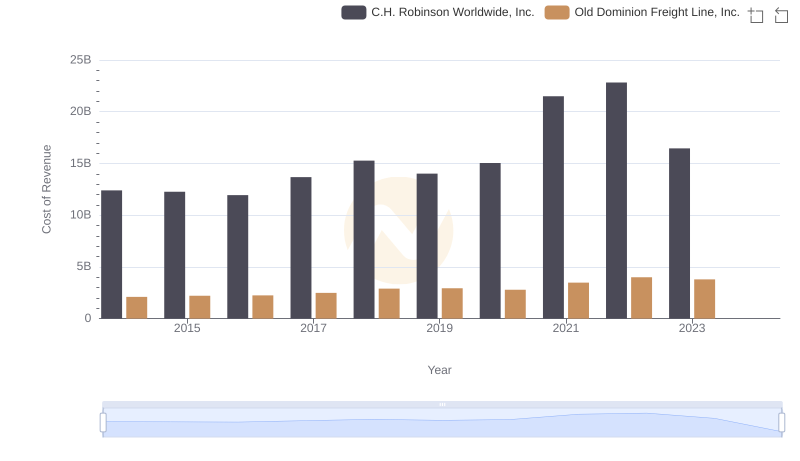Image resolution: width=800 pixels, height=461 pixels.
Task: Click the Old Dominion Freight Line, Inc. legend label
Action: pos(657,12)
